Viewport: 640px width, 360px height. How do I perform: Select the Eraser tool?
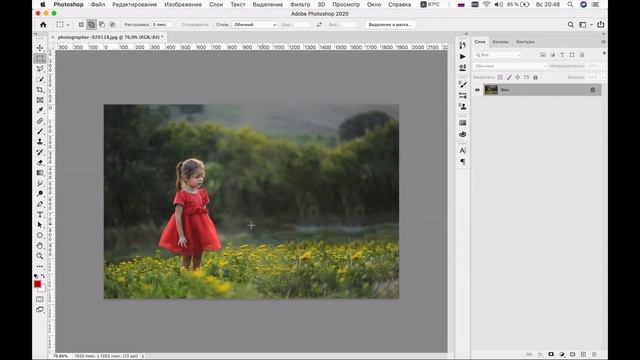point(40,162)
